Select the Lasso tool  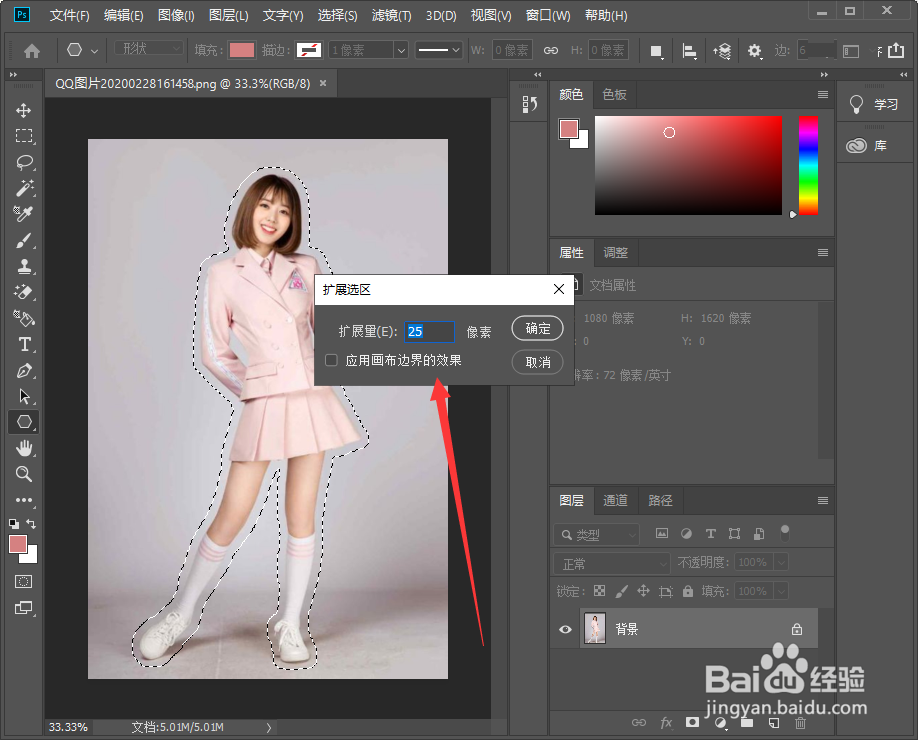(x=24, y=162)
